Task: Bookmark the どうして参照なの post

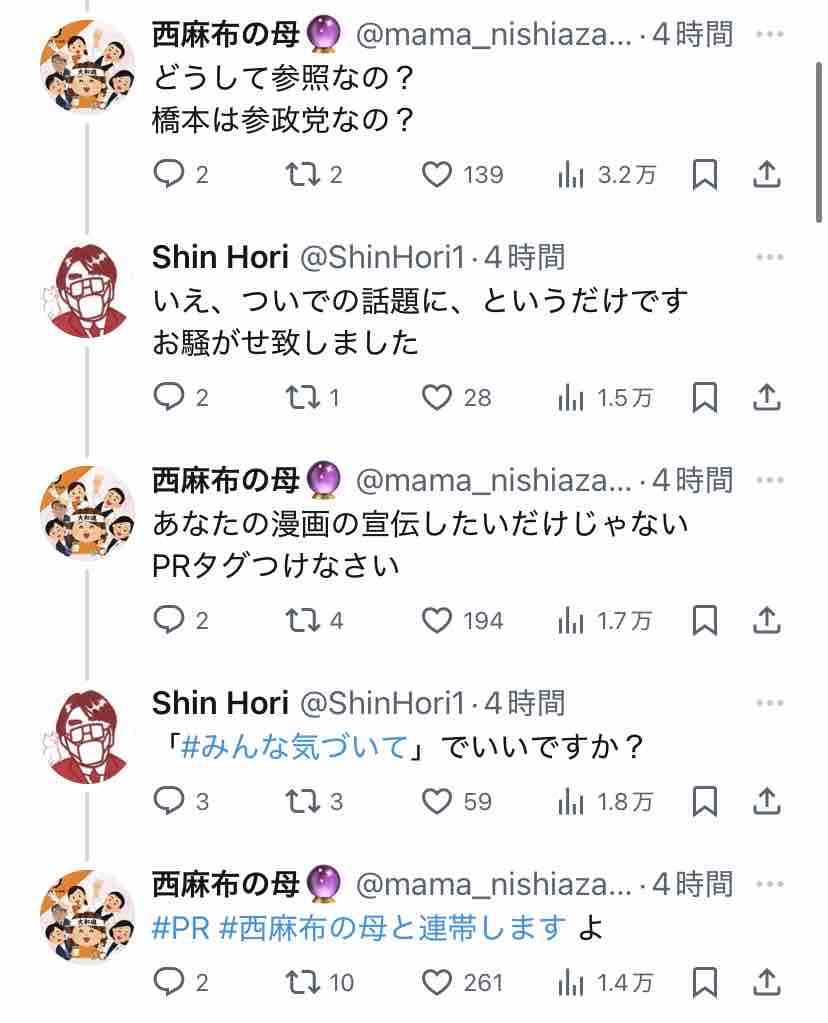Action: [705, 175]
